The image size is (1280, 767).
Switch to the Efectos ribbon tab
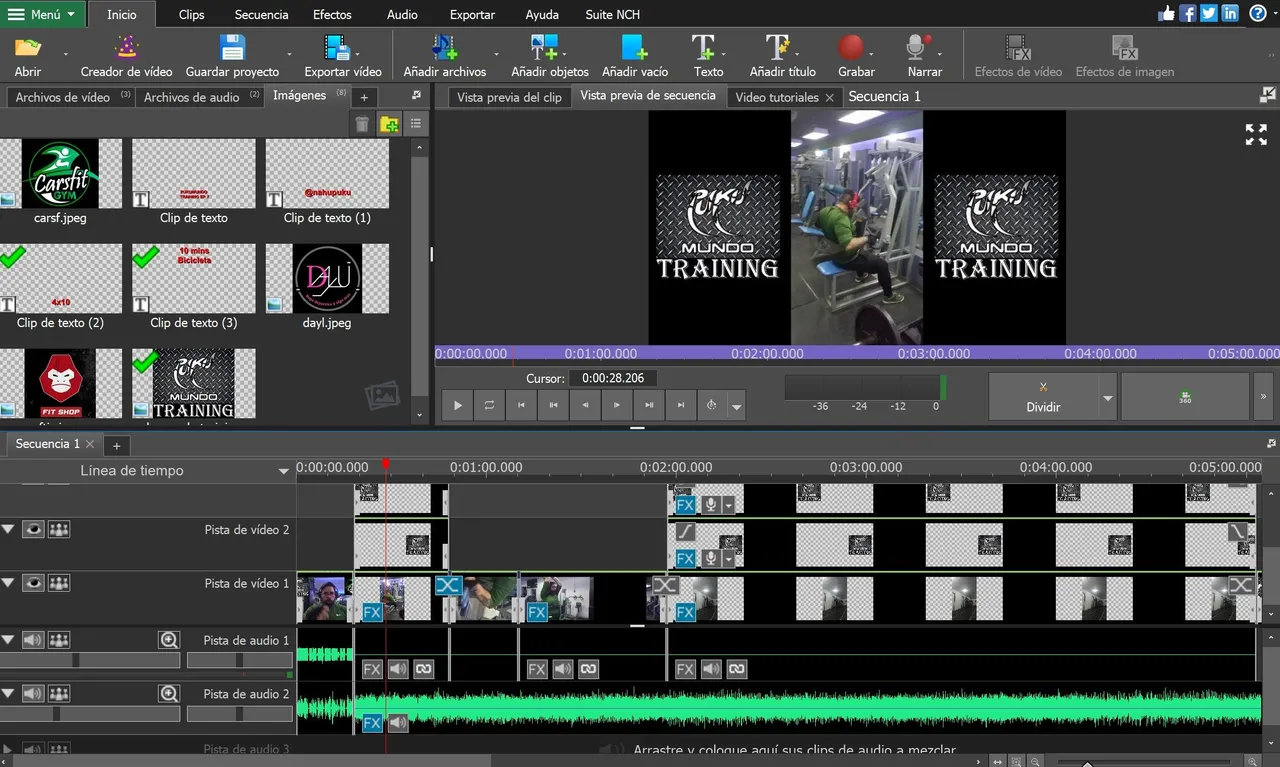[x=332, y=15]
